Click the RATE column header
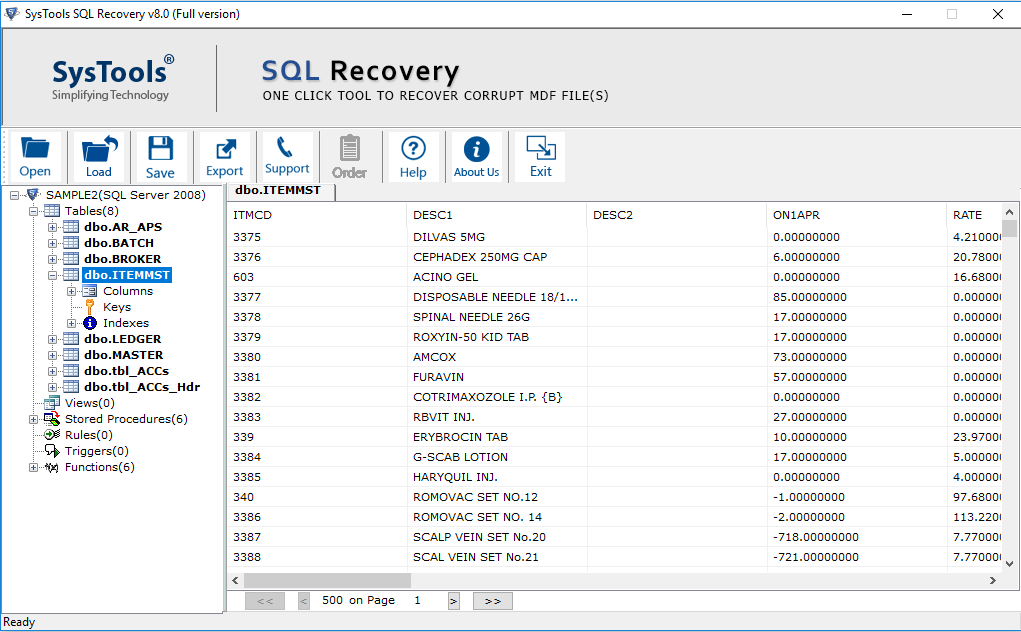Screen dimensions: 1021x632 pos(974,215)
